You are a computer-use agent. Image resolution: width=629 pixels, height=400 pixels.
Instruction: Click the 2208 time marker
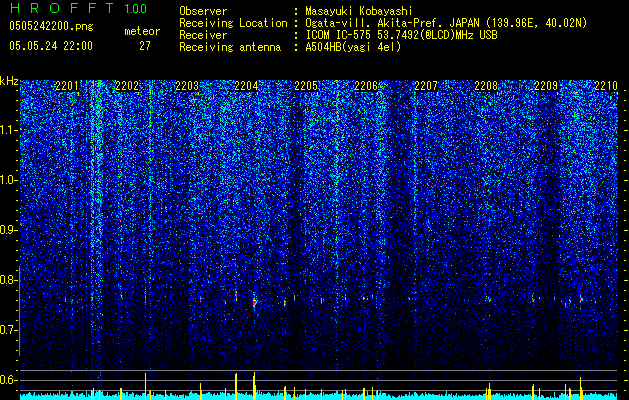[486, 85]
